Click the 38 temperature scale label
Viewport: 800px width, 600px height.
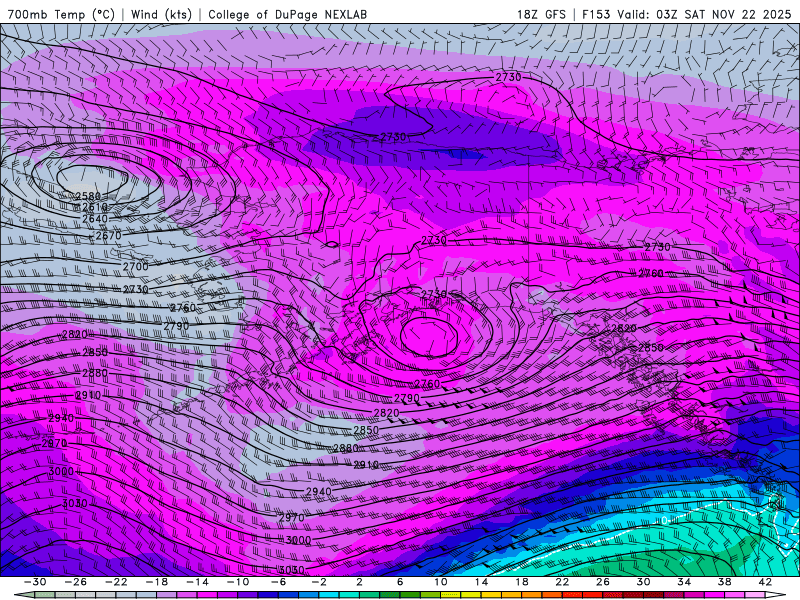click(x=724, y=582)
